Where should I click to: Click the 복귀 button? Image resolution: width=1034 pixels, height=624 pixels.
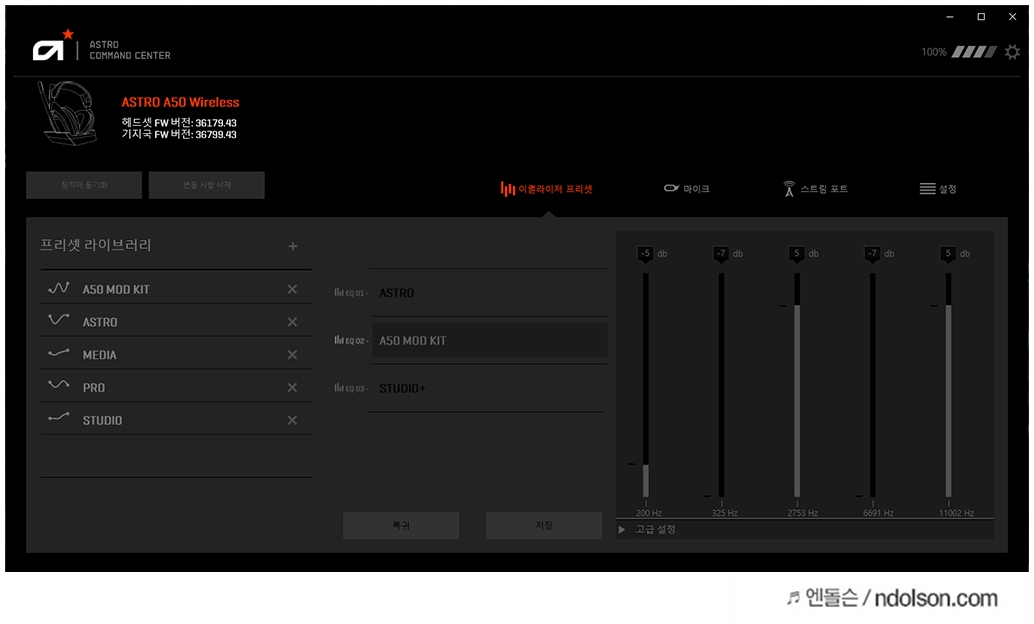401,526
